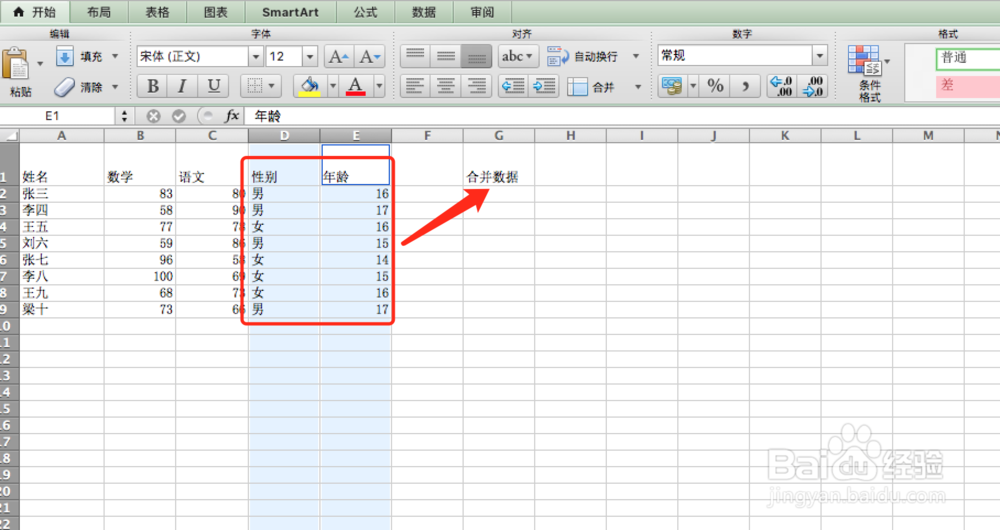This screenshot has height=530, width=1000.
Task: Select the 普通 cell style
Action: coord(968,57)
